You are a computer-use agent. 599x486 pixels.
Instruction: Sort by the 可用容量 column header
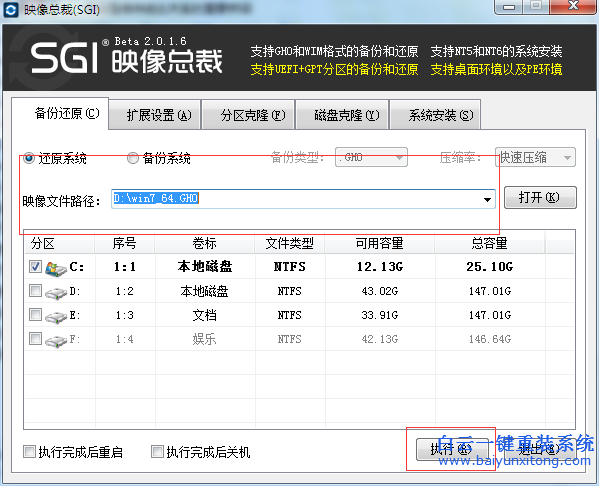pyautogui.click(x=379, y=243)
